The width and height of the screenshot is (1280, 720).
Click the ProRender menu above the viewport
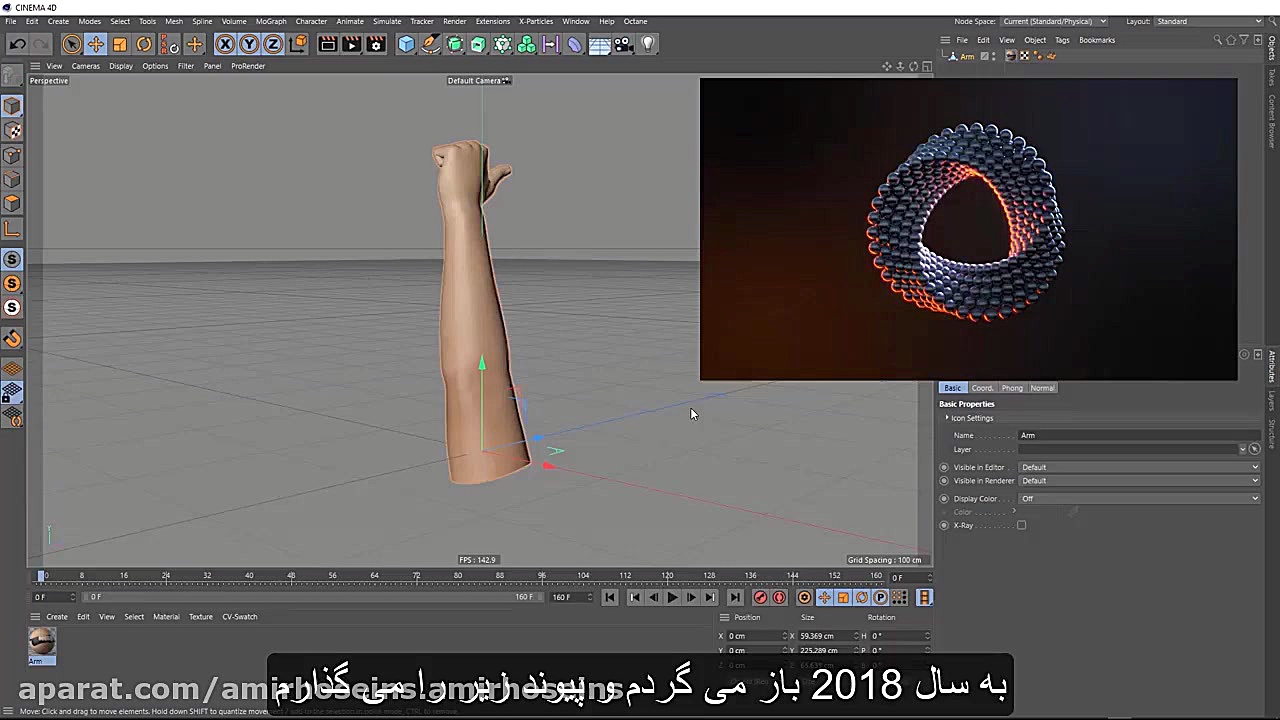248,66
